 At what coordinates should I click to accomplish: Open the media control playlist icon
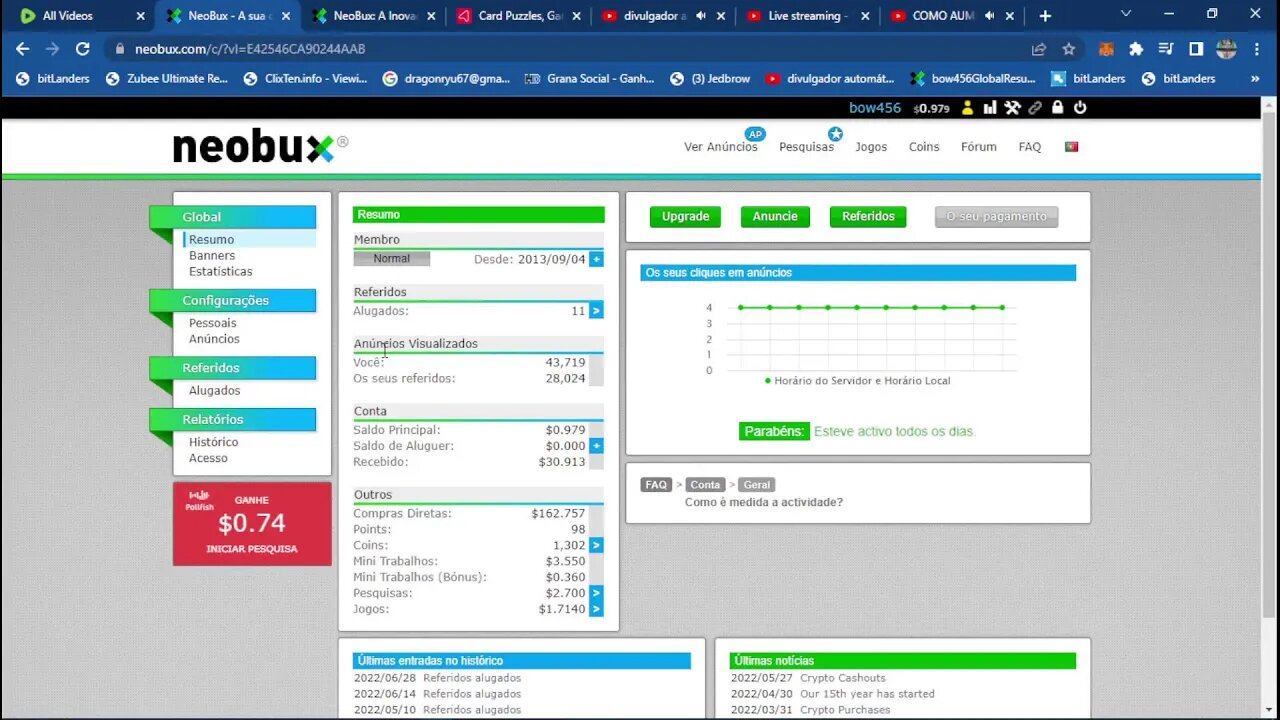(1166, 49)
